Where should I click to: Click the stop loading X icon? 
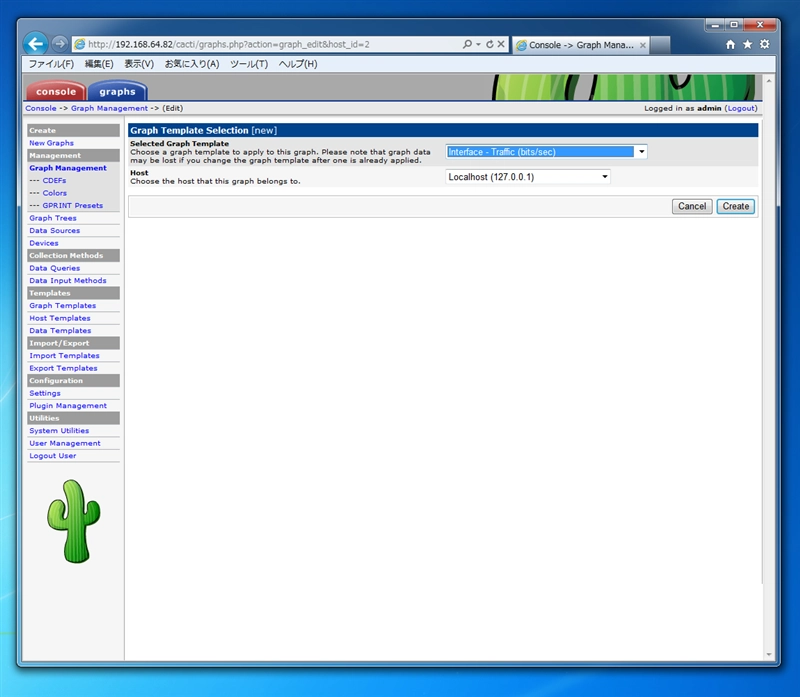(x=501, y=44)
